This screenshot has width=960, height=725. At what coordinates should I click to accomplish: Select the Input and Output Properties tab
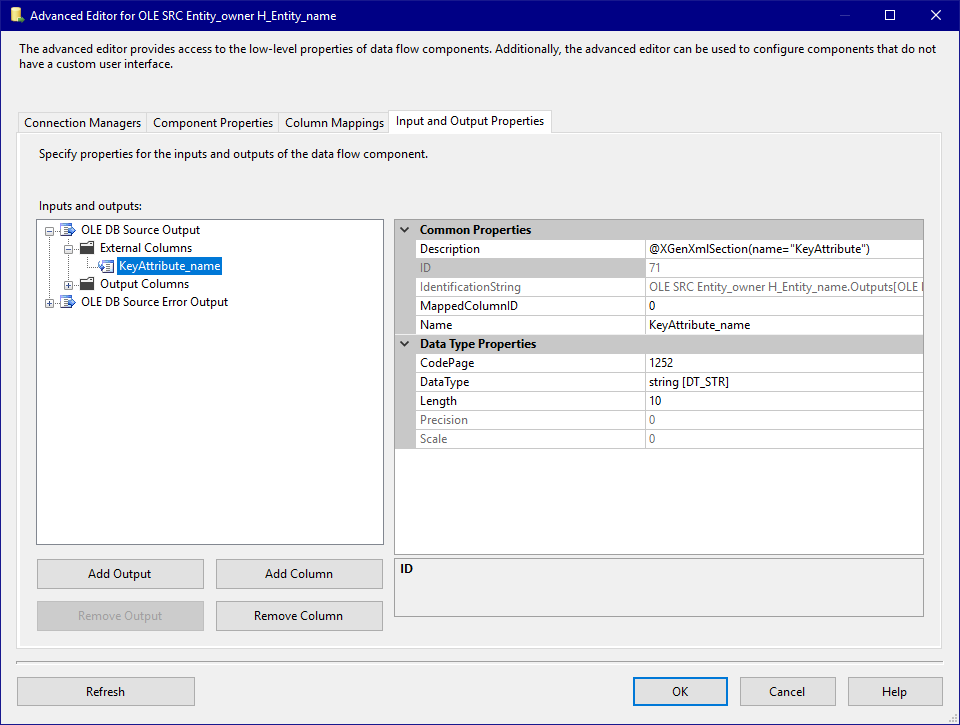coord(470,121)
